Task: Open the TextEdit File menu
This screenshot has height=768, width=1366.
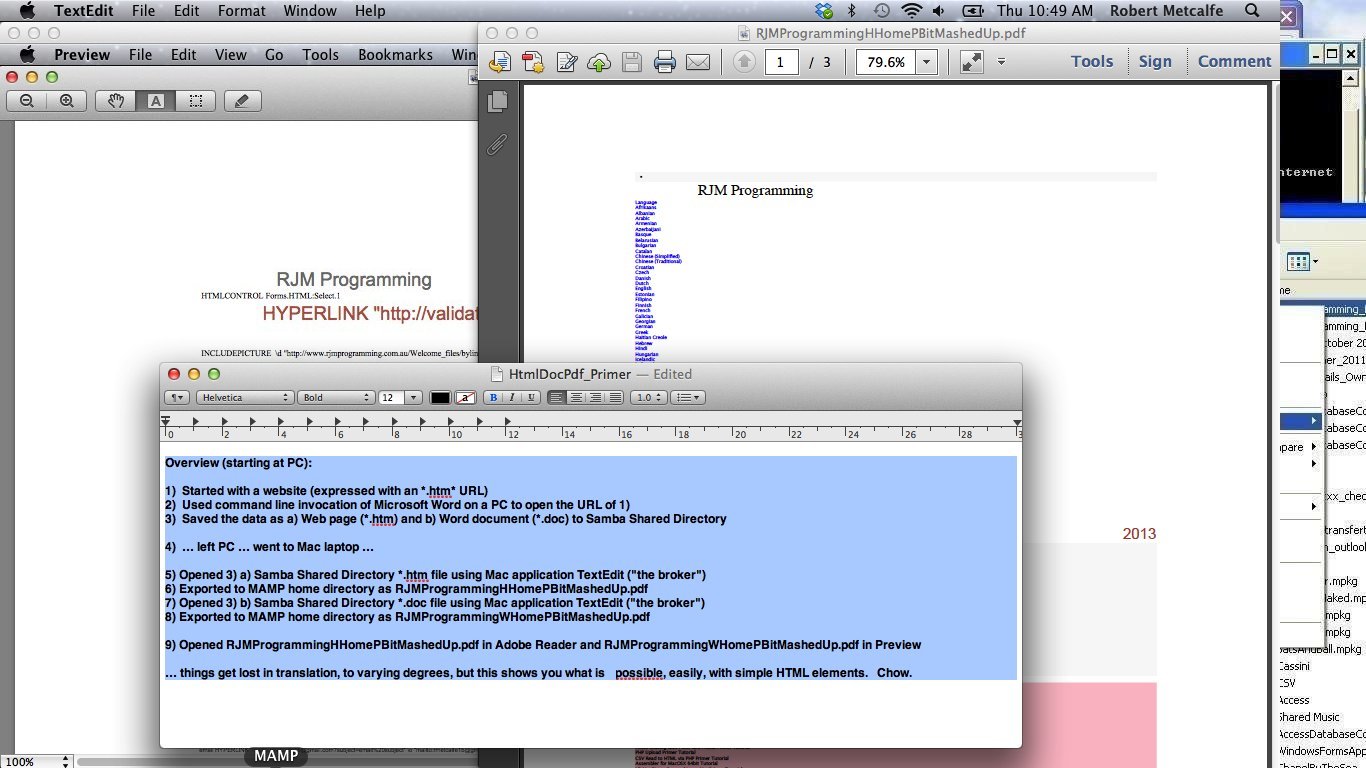Action: point(143,11)
